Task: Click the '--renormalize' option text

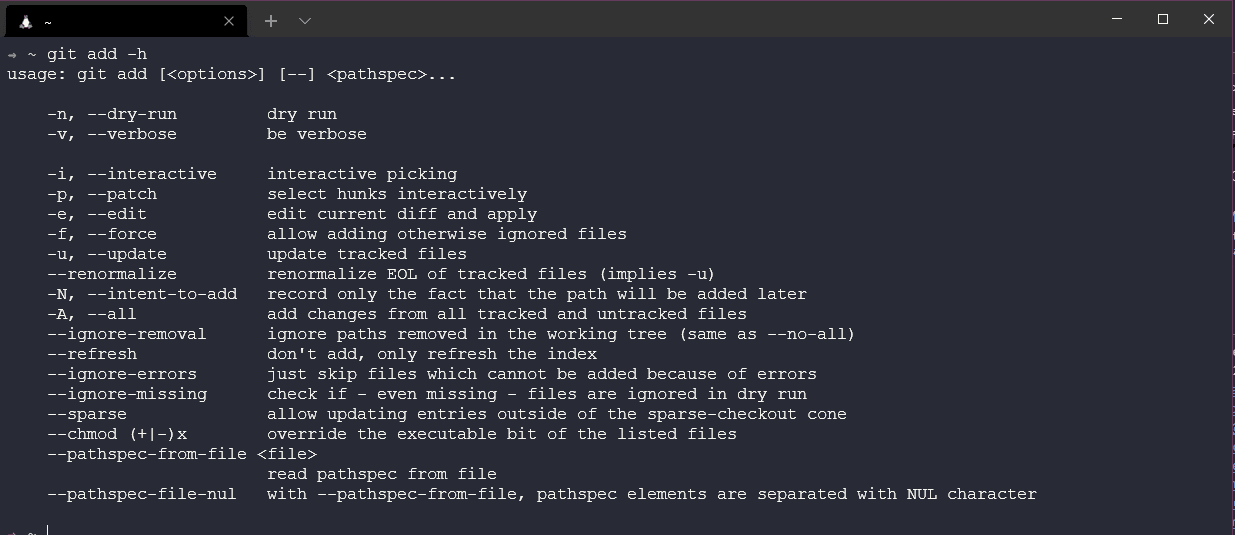Action: (x=112, y=274)
